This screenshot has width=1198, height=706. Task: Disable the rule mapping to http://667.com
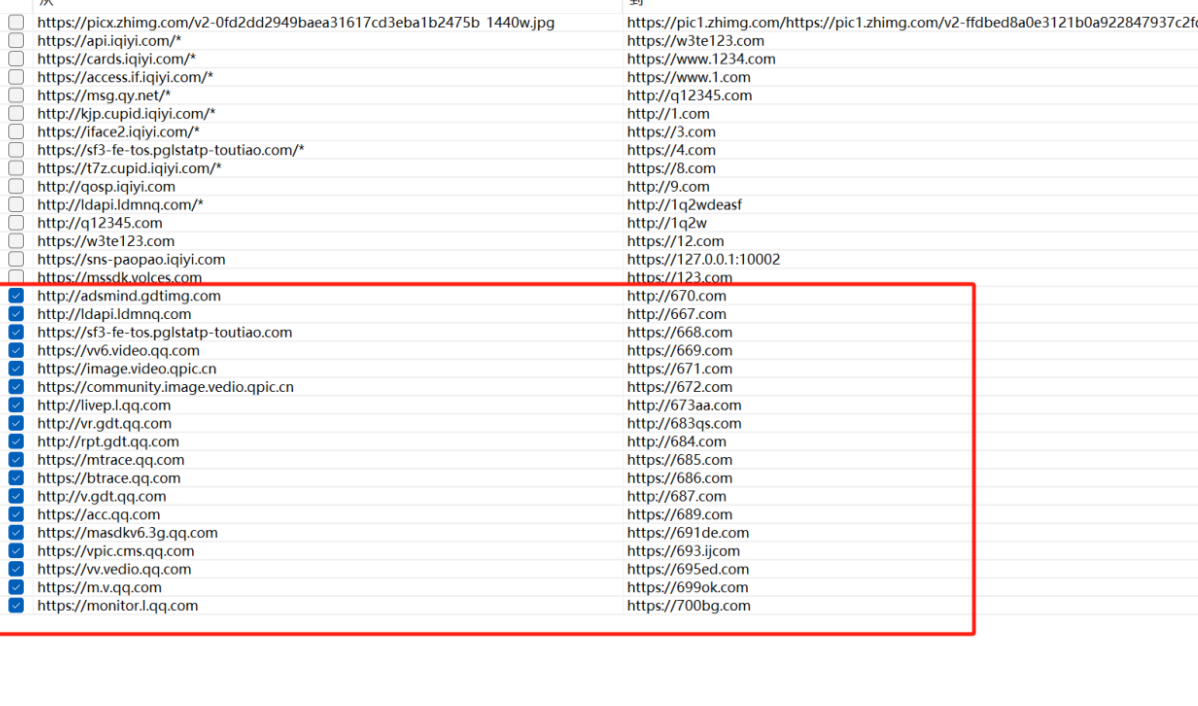coord(16,314)
